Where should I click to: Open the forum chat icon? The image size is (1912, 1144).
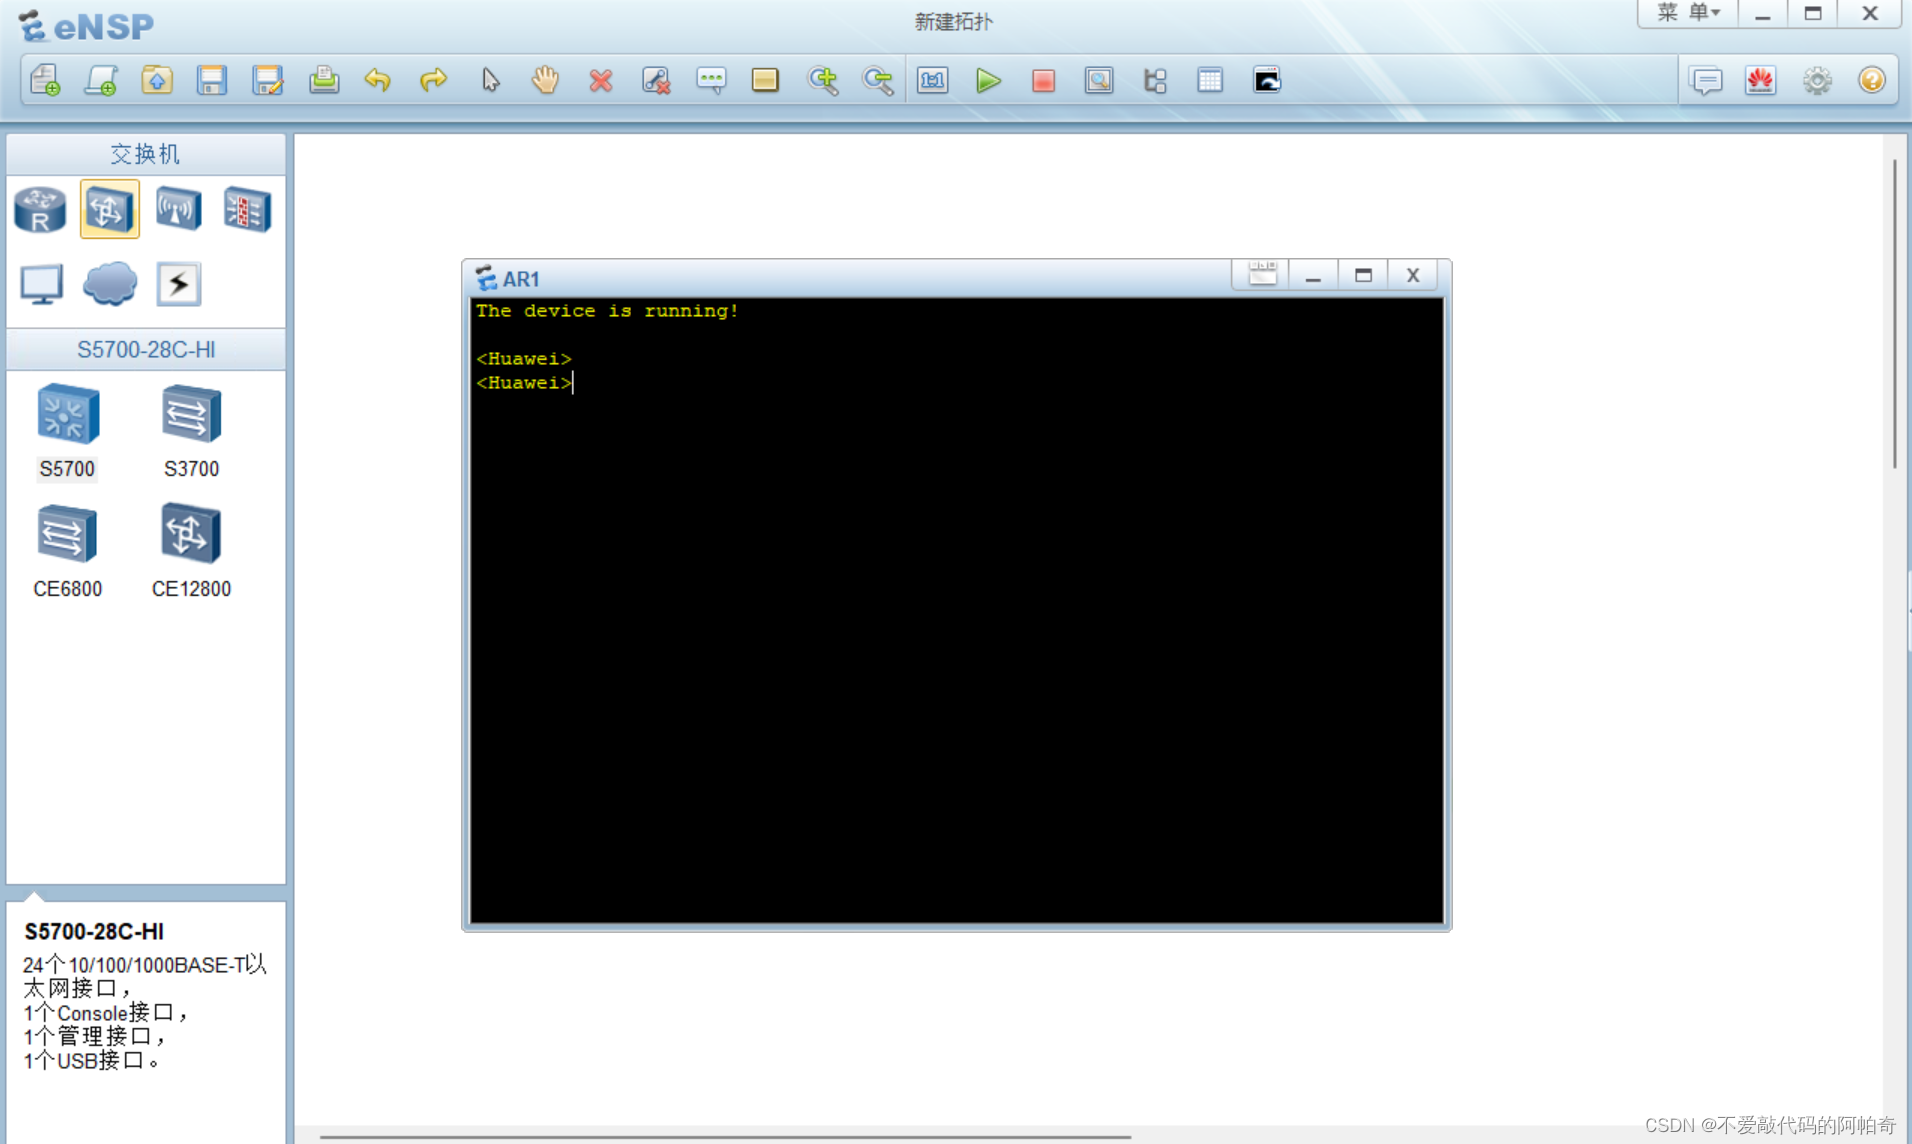[1706, 80]
